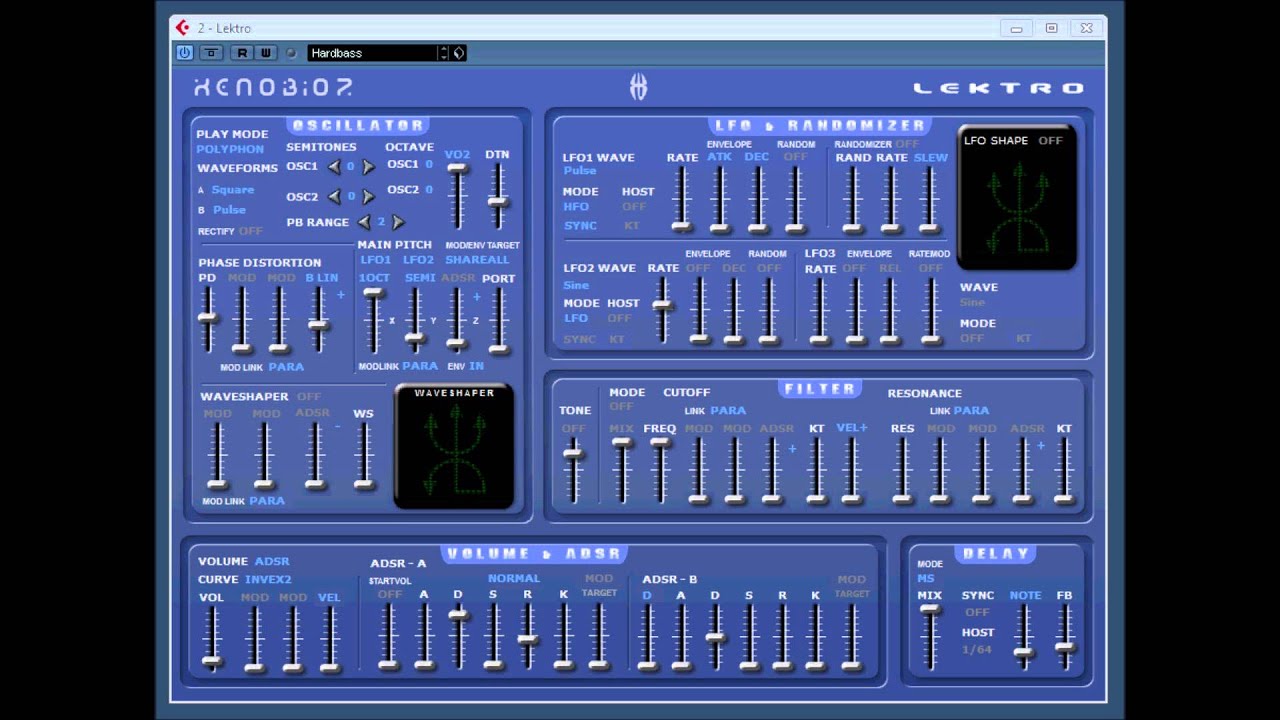Change waveform B from Pulse
The image size is (1280, 720).
tap(229, 210)
